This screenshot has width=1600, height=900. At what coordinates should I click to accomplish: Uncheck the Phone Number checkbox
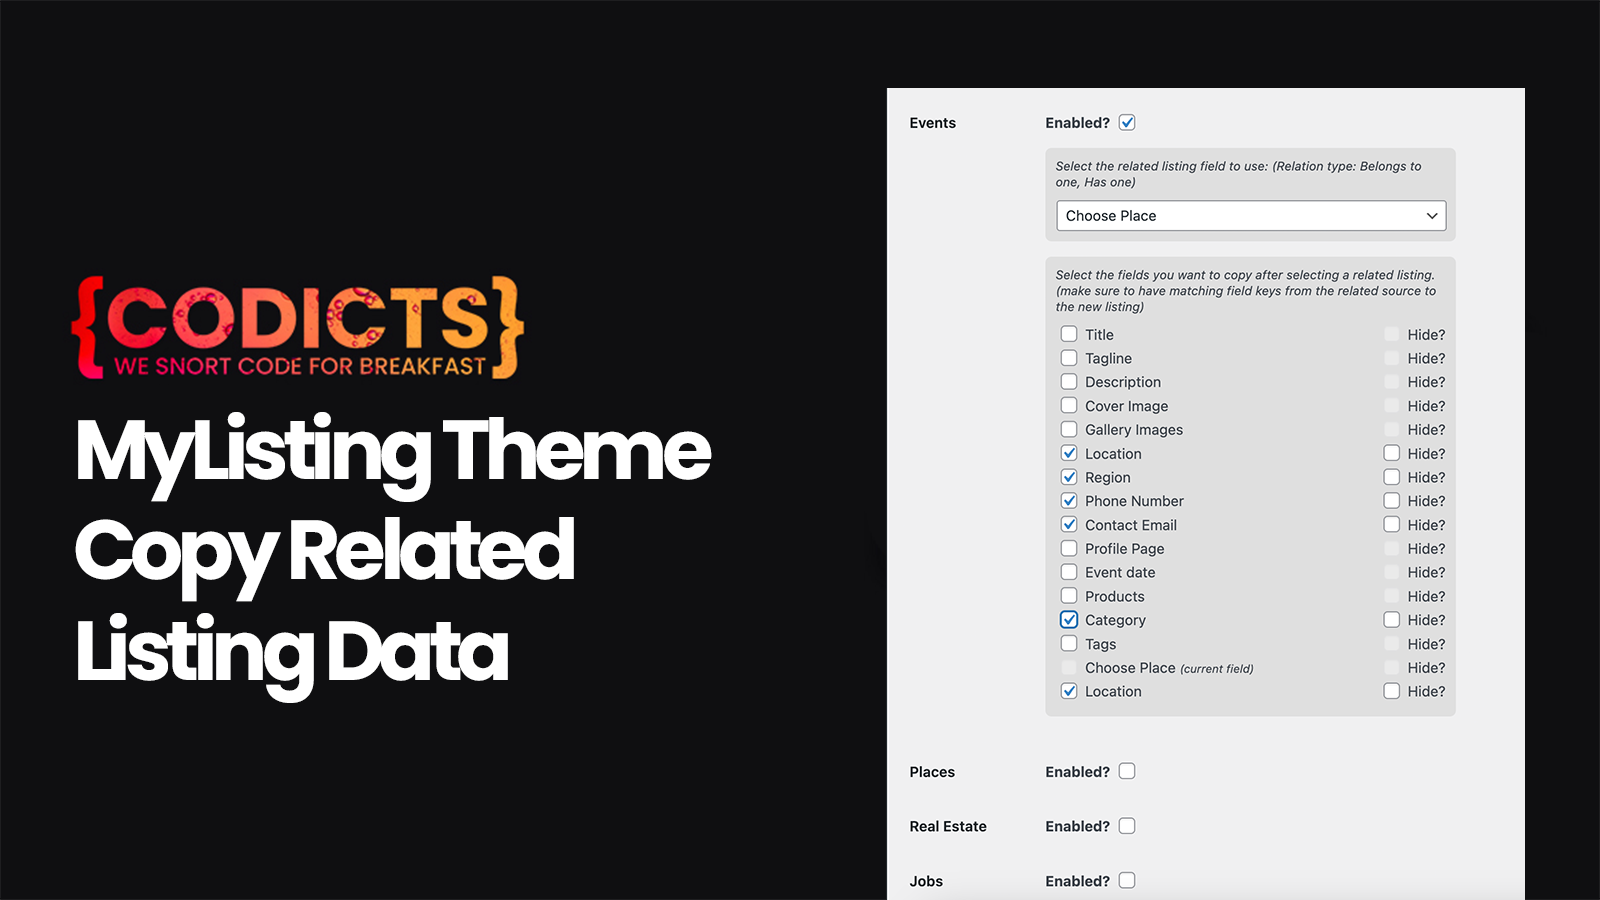coord(1069,501)
